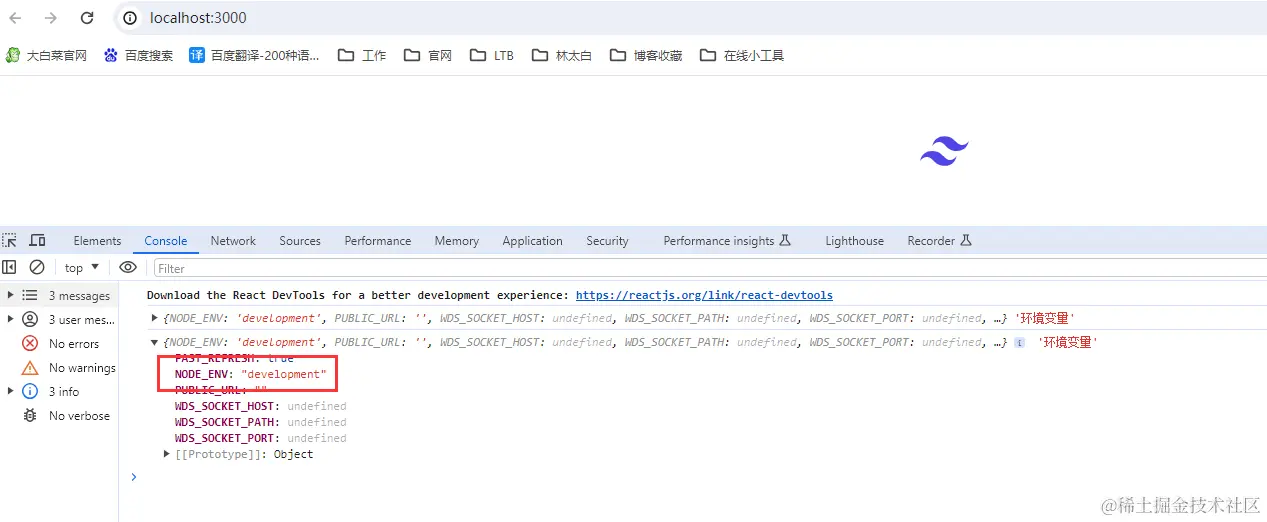Reload the localhost:3000 page
Screen dimensions: 1267x522
[x=87, y=18]
